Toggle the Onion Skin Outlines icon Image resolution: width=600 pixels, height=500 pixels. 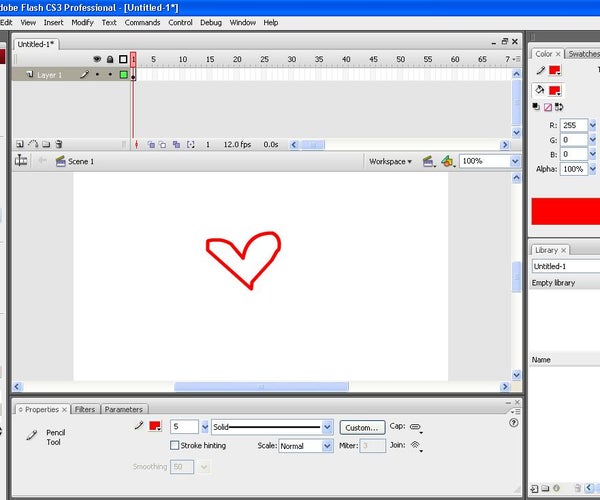[163, 145]
